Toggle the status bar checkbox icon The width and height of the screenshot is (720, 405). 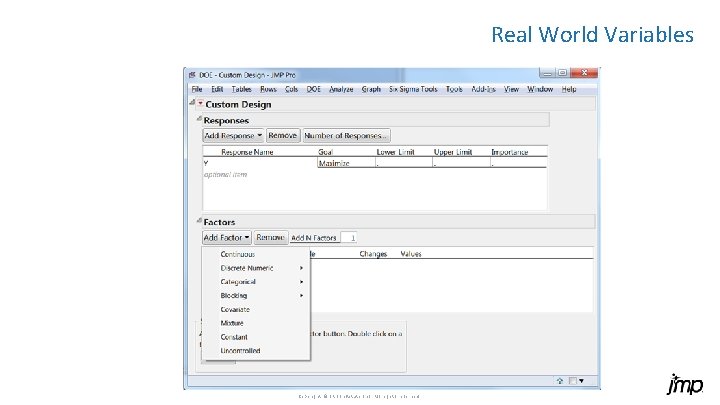pos(572,381)
